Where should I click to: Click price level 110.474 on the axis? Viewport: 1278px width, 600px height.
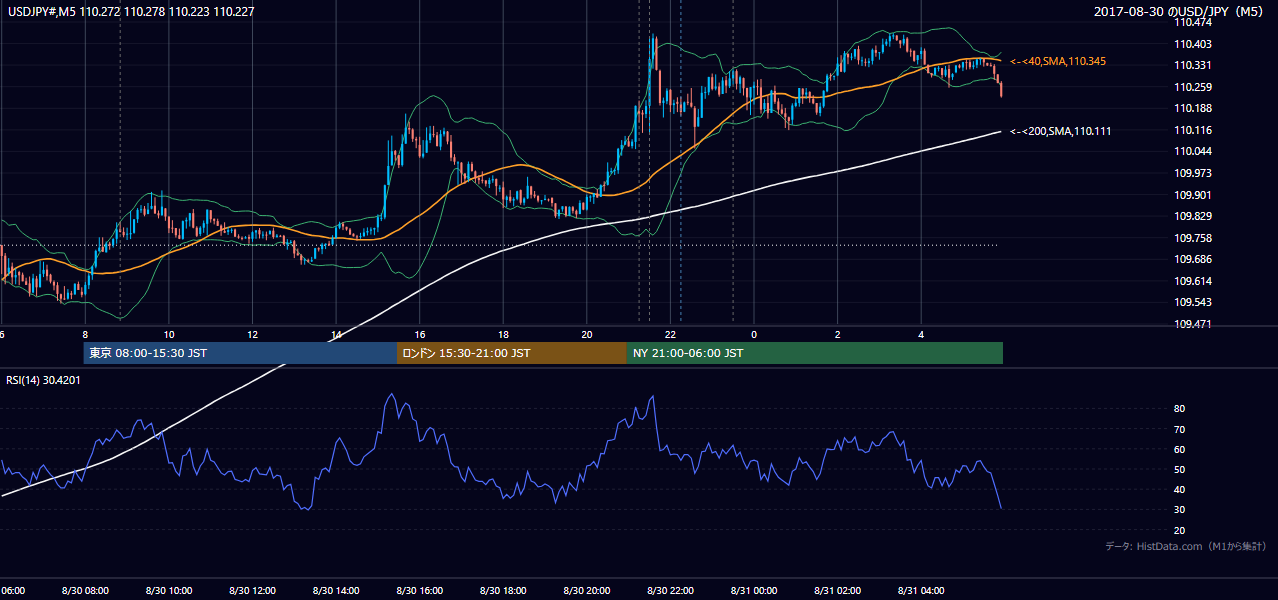point(1192,21)
